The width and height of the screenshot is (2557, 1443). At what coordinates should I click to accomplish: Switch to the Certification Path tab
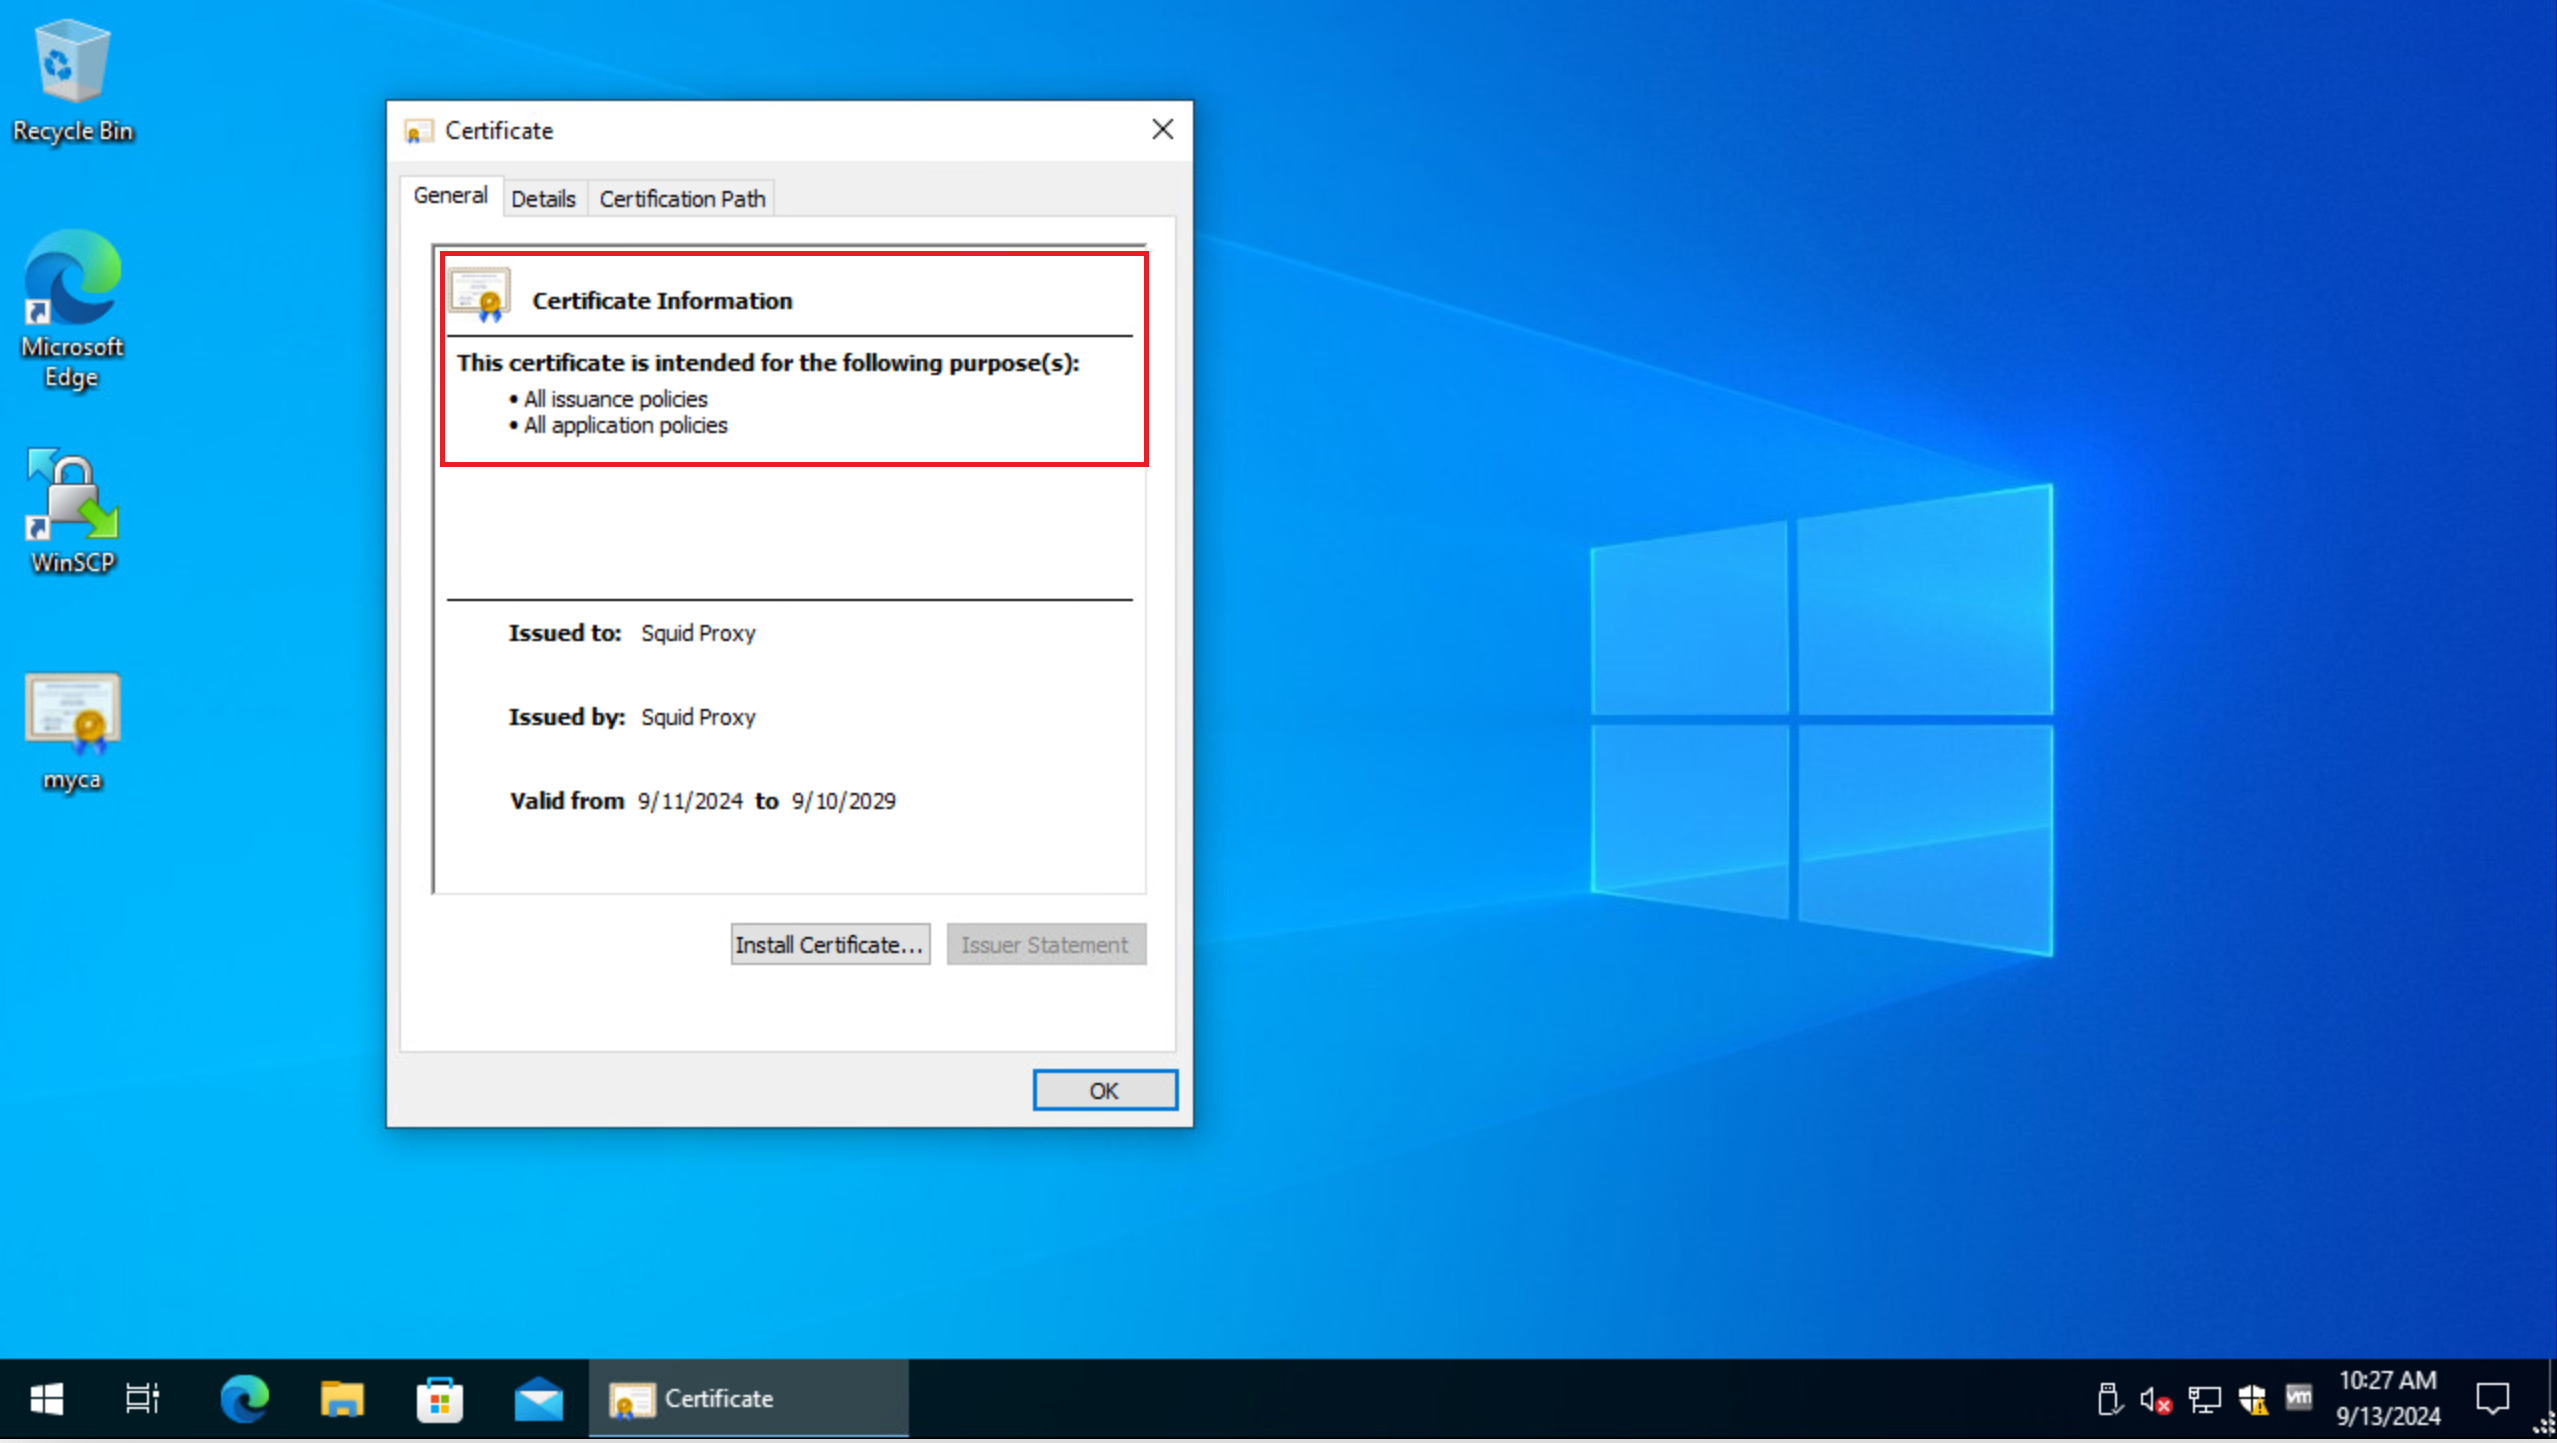pos(682,199)
